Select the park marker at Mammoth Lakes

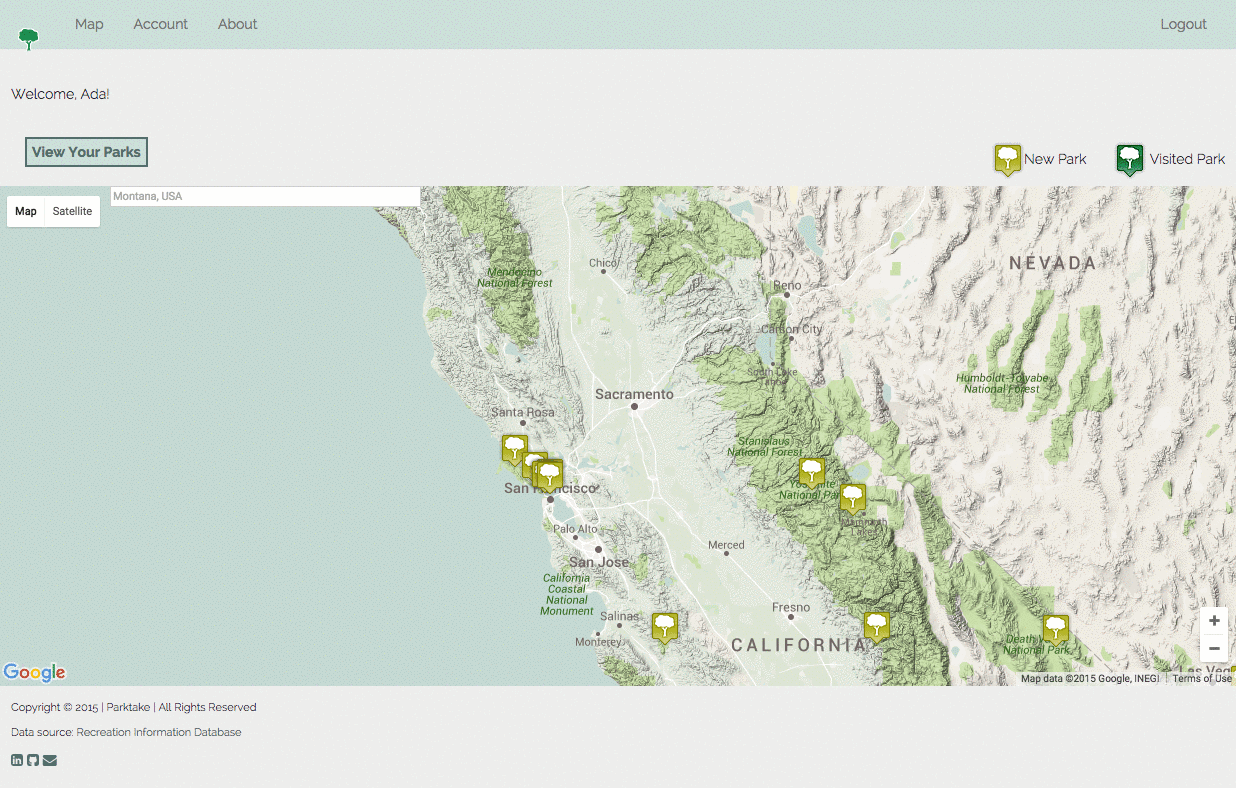[852, 498]
